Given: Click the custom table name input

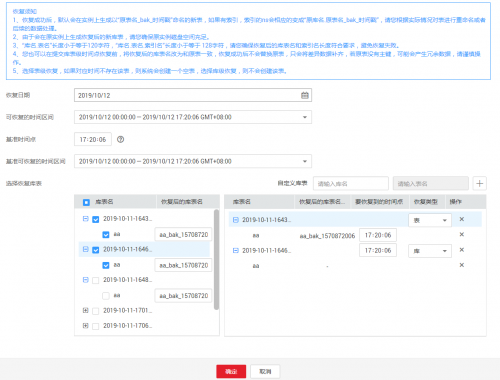Looking at the screenshot, I should [x=431, y=183].
